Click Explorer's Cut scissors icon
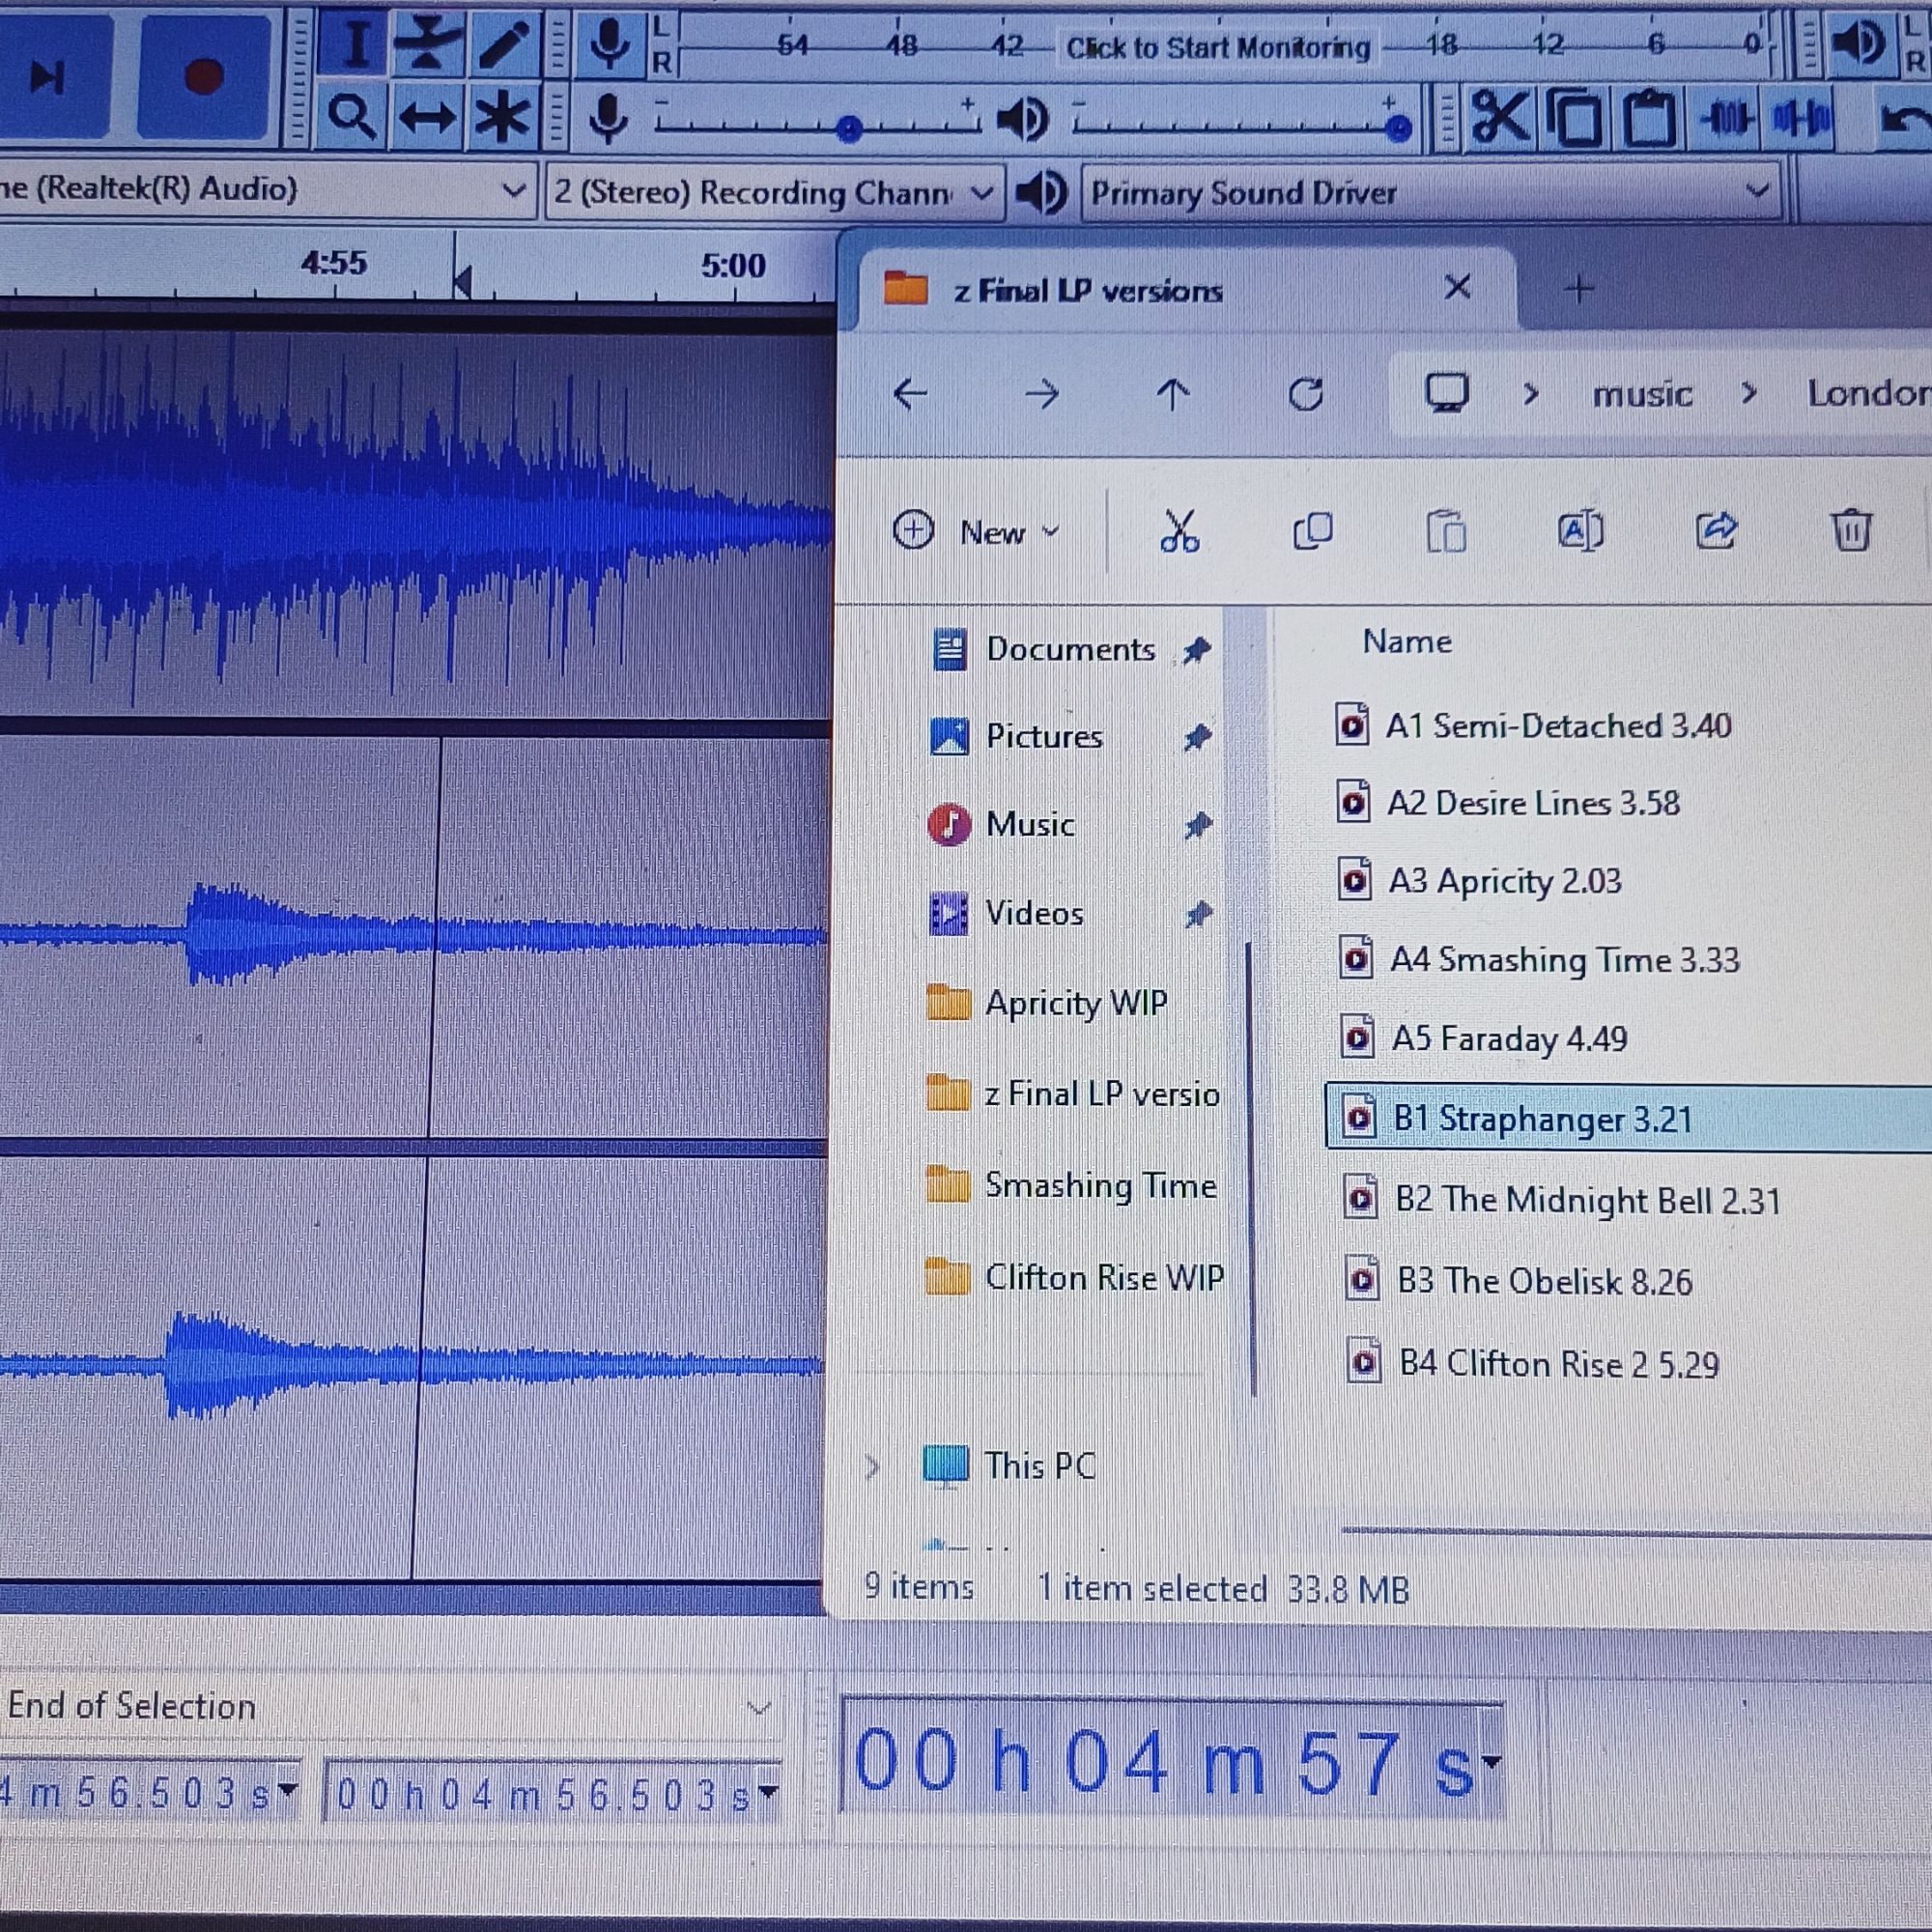 coord(1180,531)
